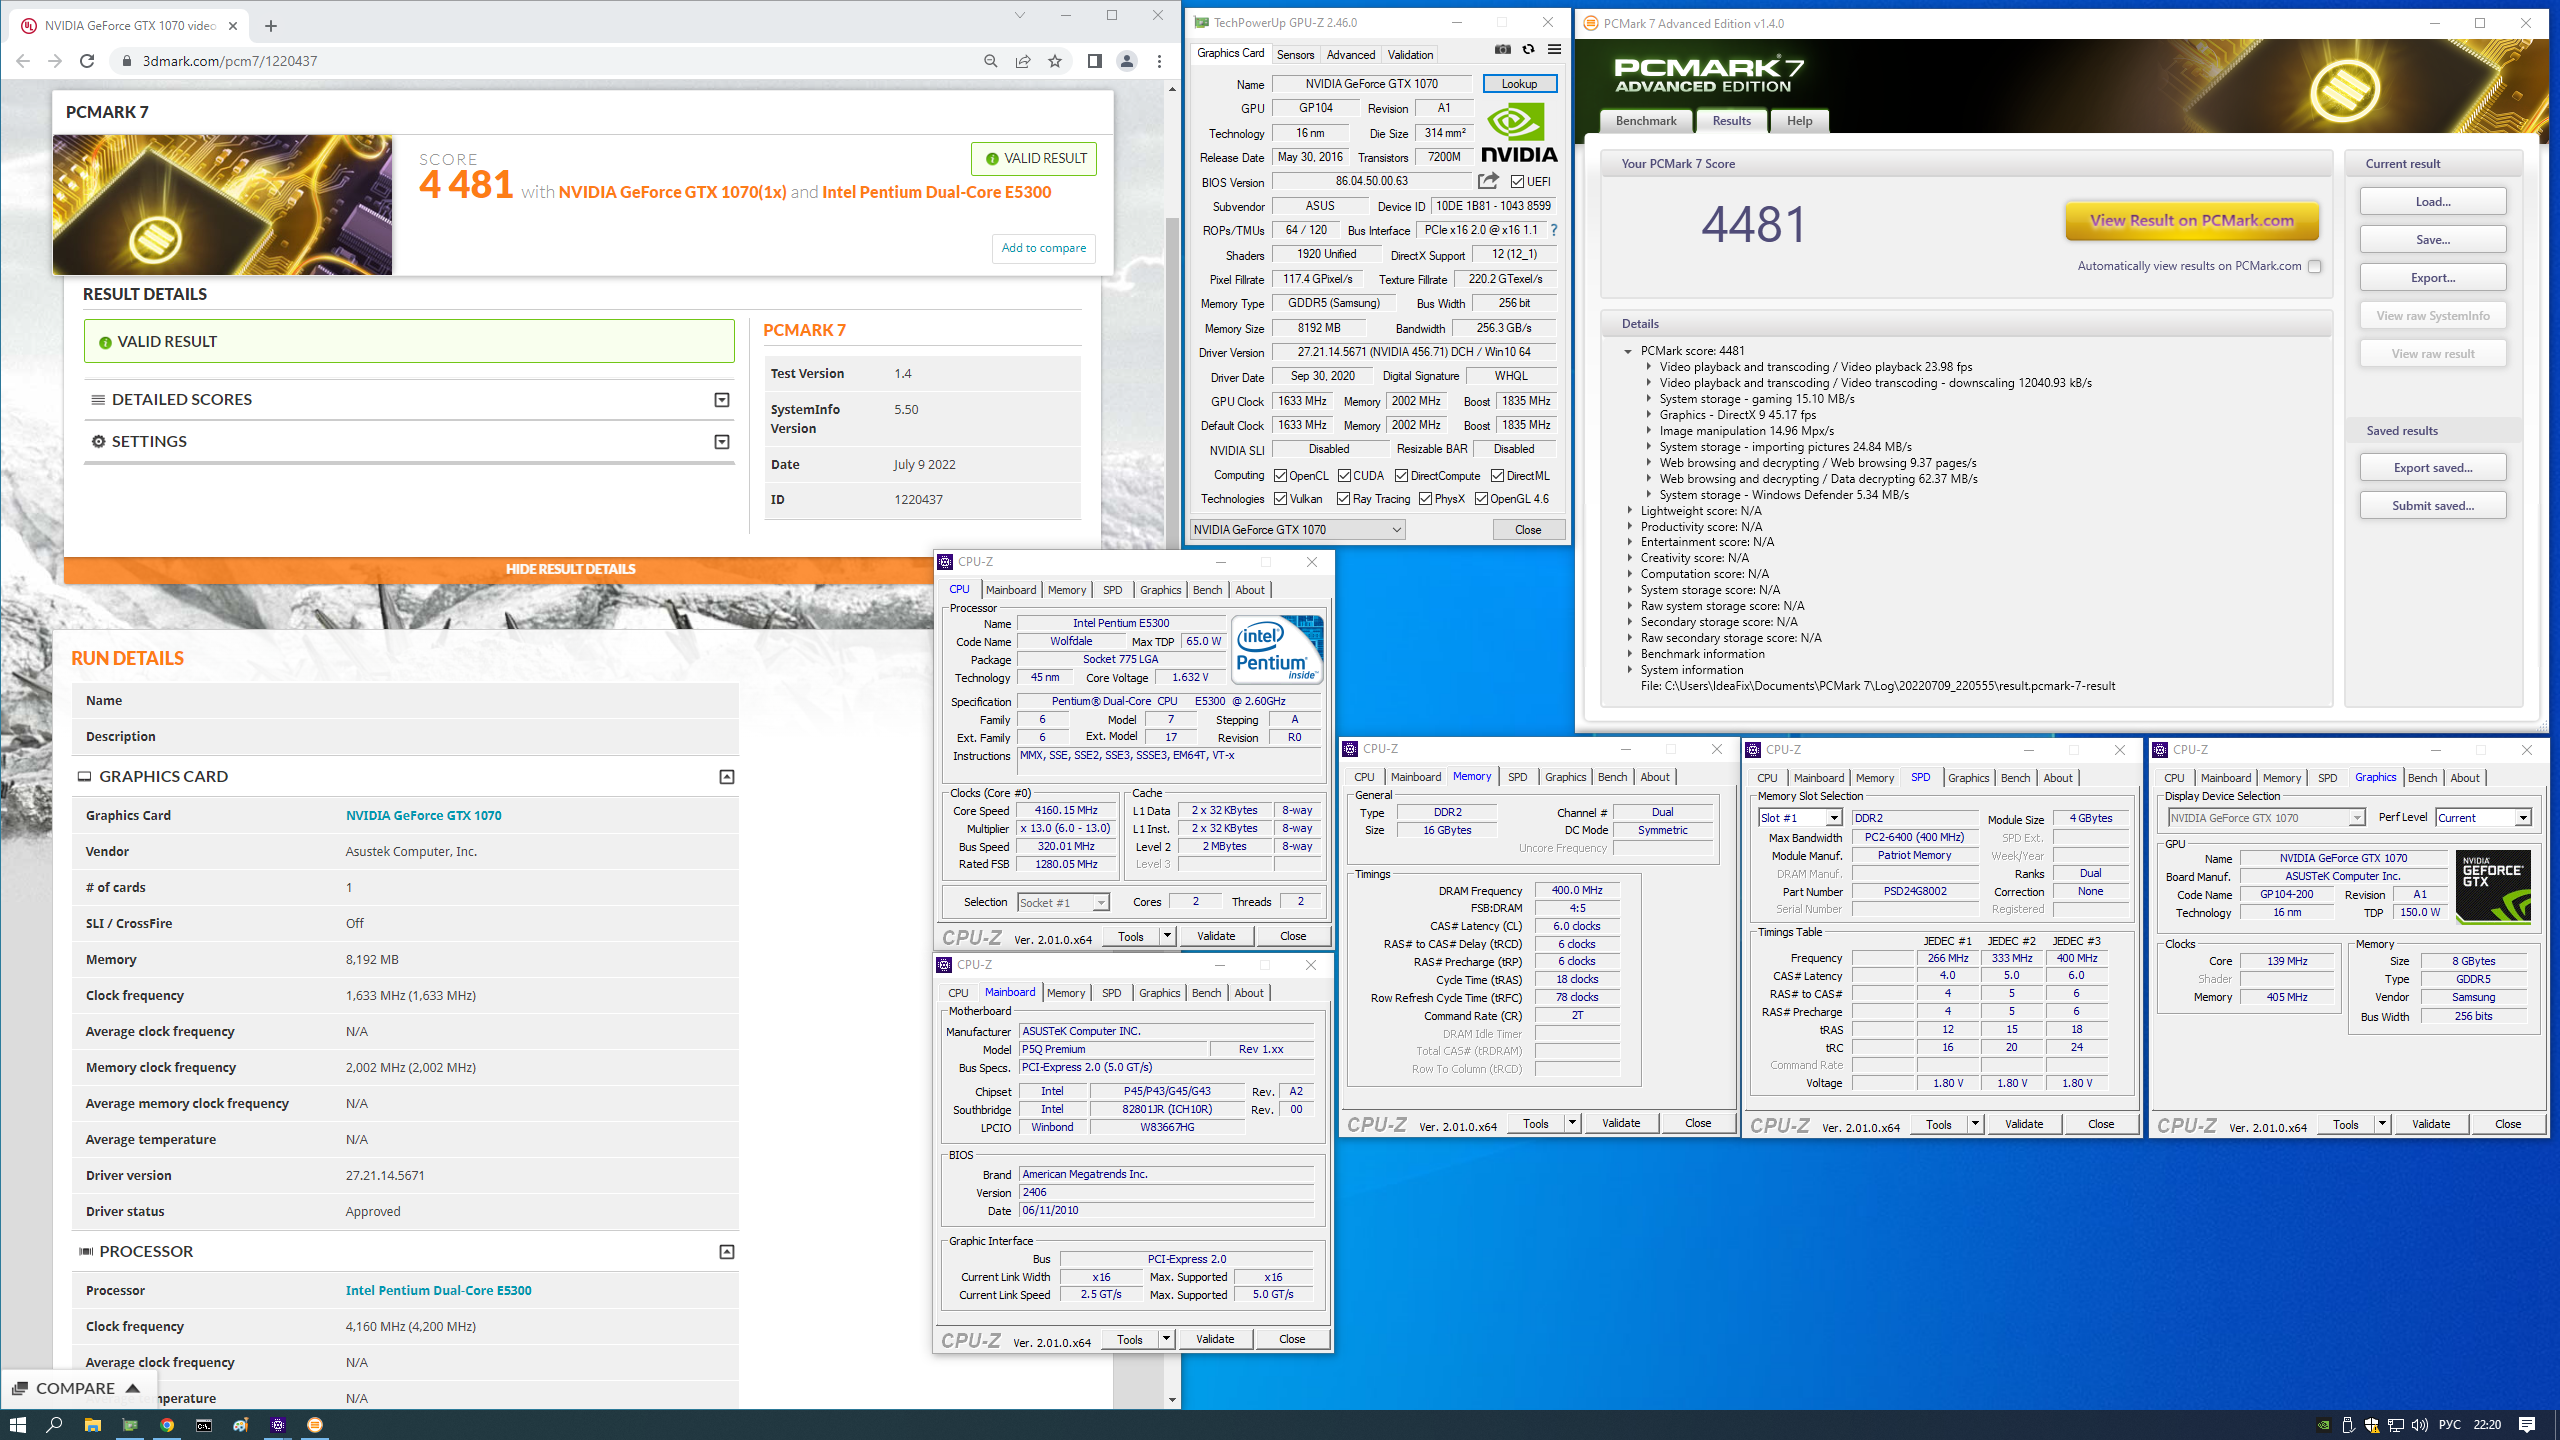Switch to the Validation tab in GPU-Z
2560x1440 pixels.
[x=1410, y=55]
